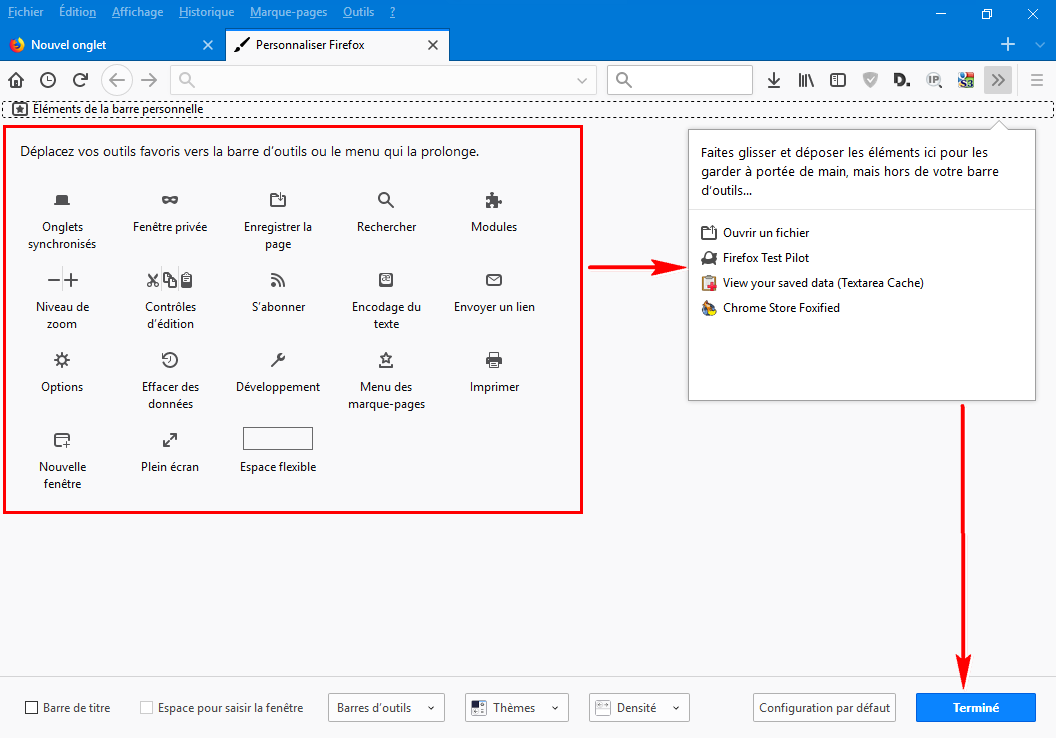Select Chrome Store Foxified overflow item
The height and width of the screenshot is (738, 1056).
[x=770, y=308]
